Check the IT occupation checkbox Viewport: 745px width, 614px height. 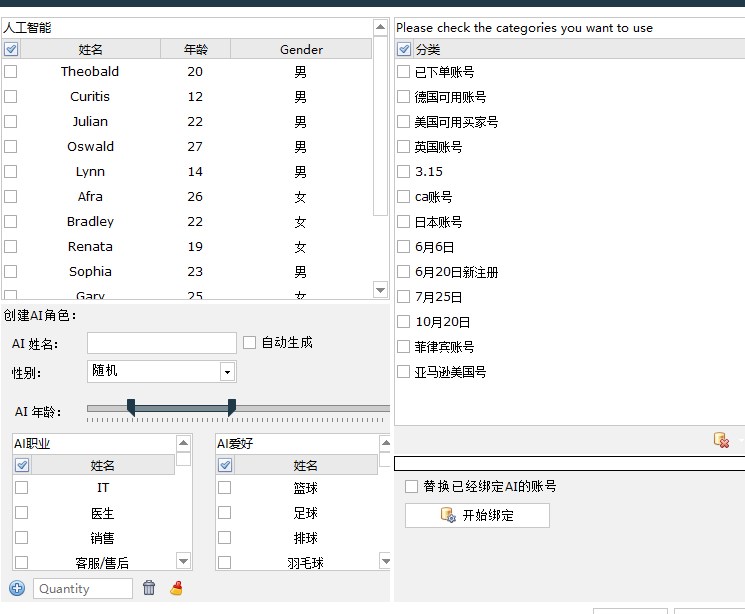pos(21,488)
